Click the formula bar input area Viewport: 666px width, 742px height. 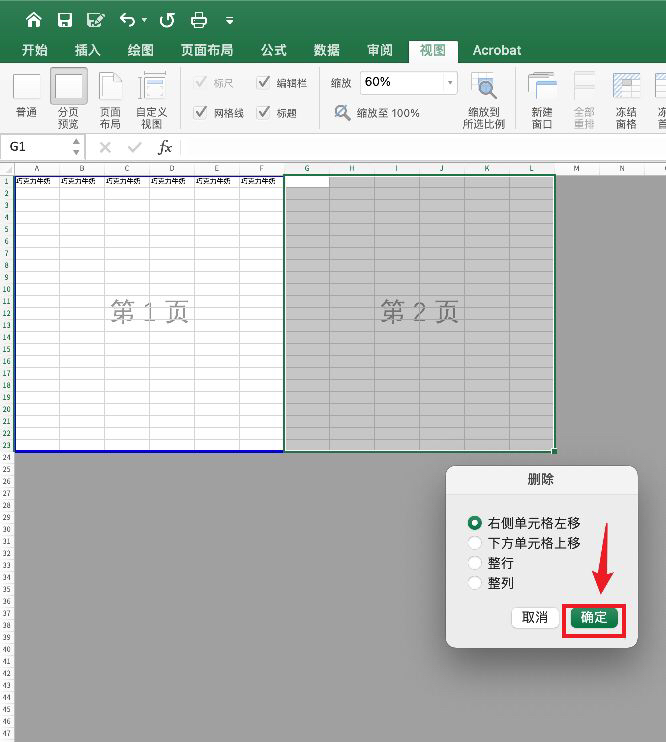click(423, 148)
